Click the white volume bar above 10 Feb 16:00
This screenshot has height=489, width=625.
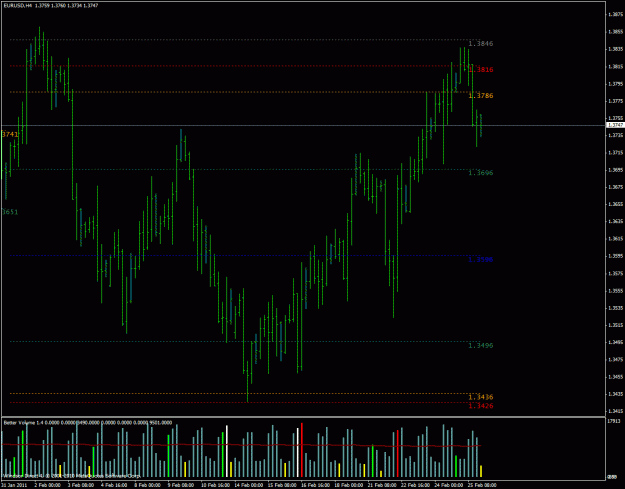coord(227,451)
